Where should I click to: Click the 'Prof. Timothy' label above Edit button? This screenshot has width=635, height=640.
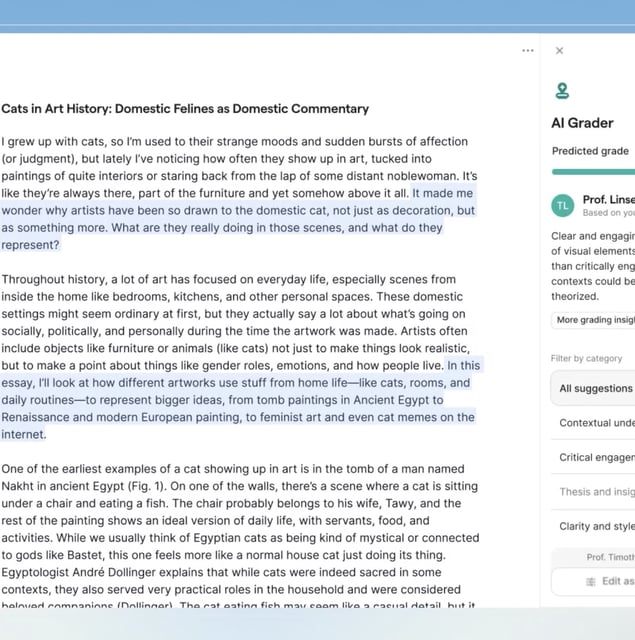611,557
